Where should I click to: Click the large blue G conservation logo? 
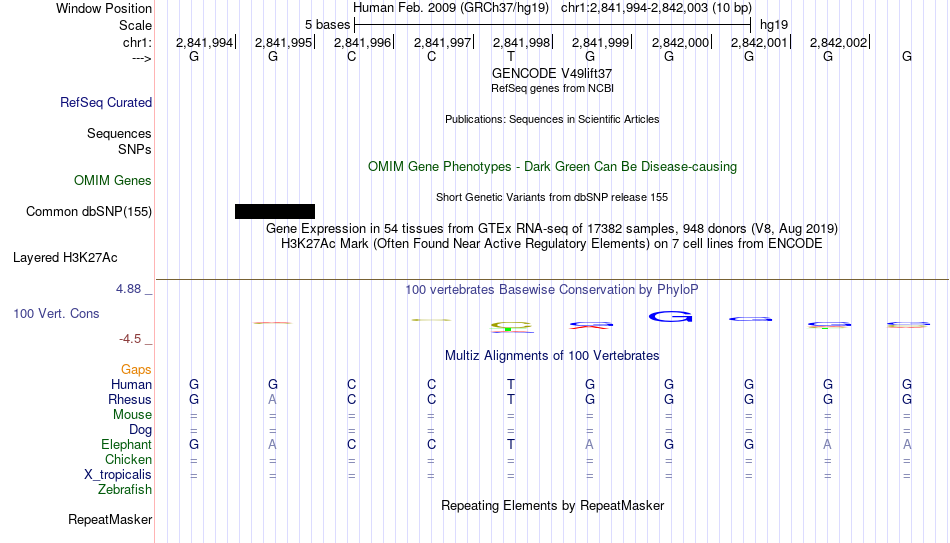[670, 316]
